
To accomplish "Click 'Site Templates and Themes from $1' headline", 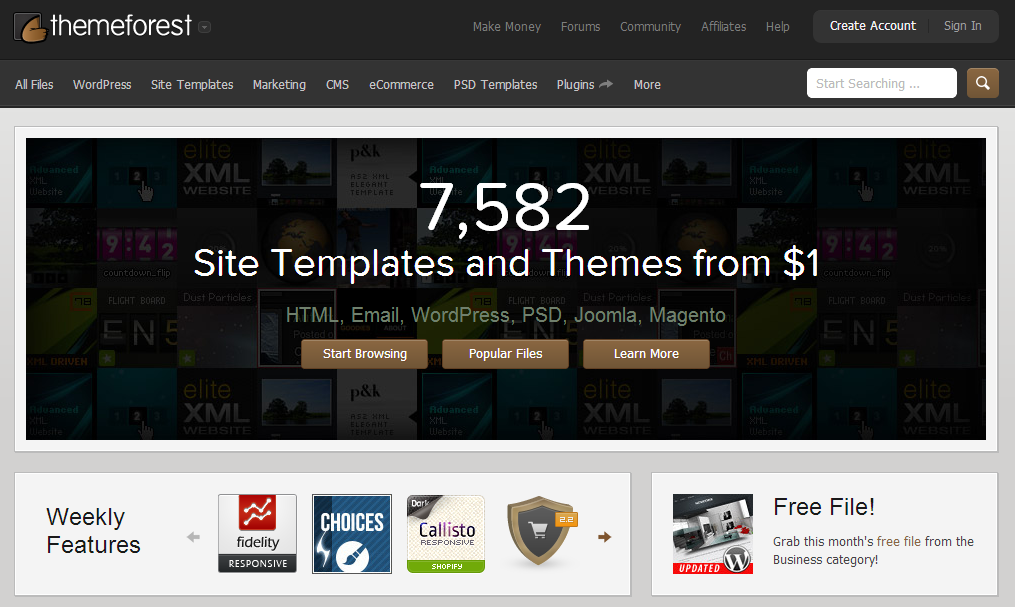I will click(506, 263).
